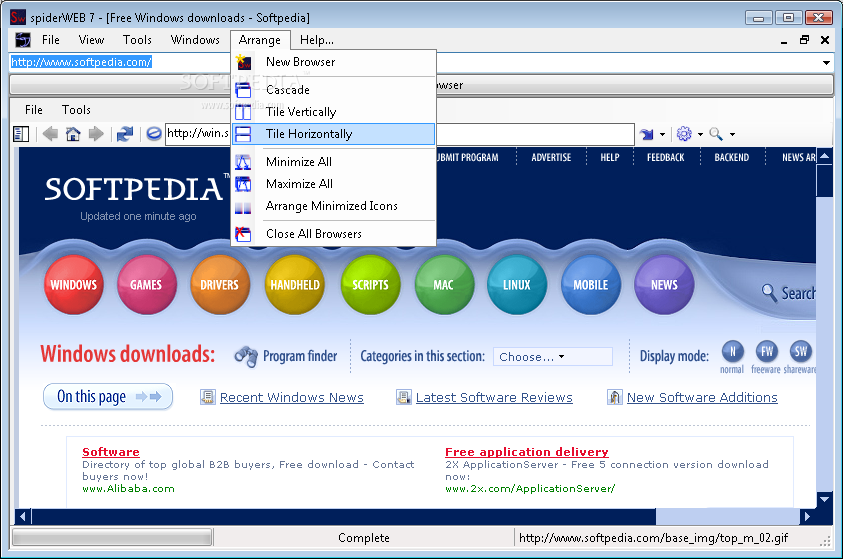Click the vertical scrollbar down arrow
Screen dimensions: 843x559
click(x=824, y=500)
